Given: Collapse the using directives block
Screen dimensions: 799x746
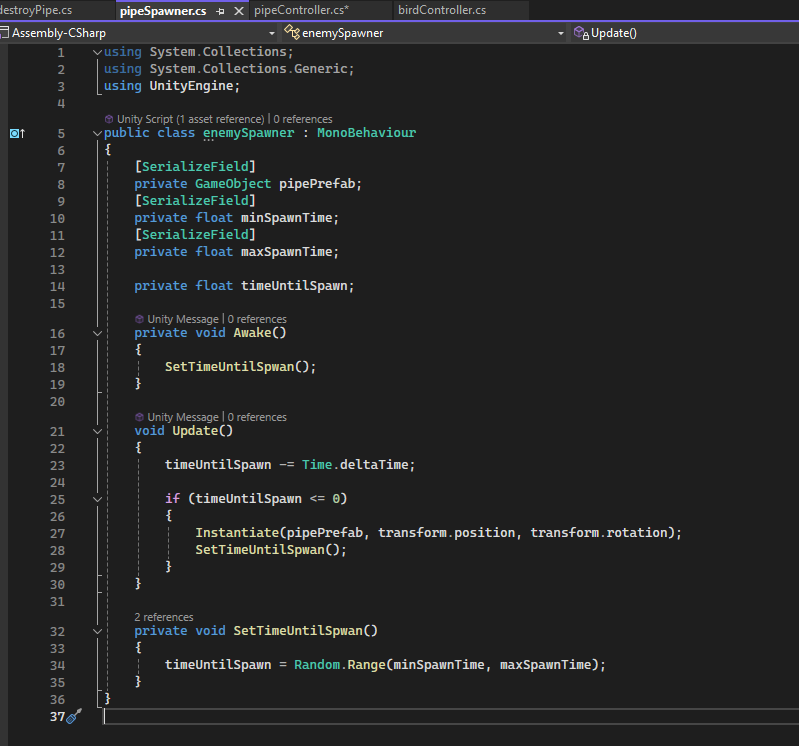Looking at the screenshot, I should tap(97, 52).
